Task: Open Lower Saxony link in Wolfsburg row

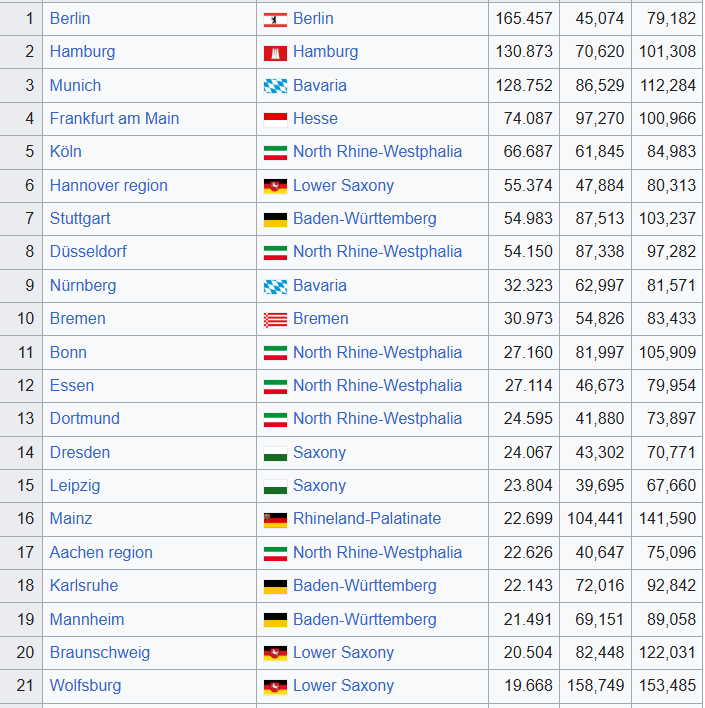Action: 343,686
